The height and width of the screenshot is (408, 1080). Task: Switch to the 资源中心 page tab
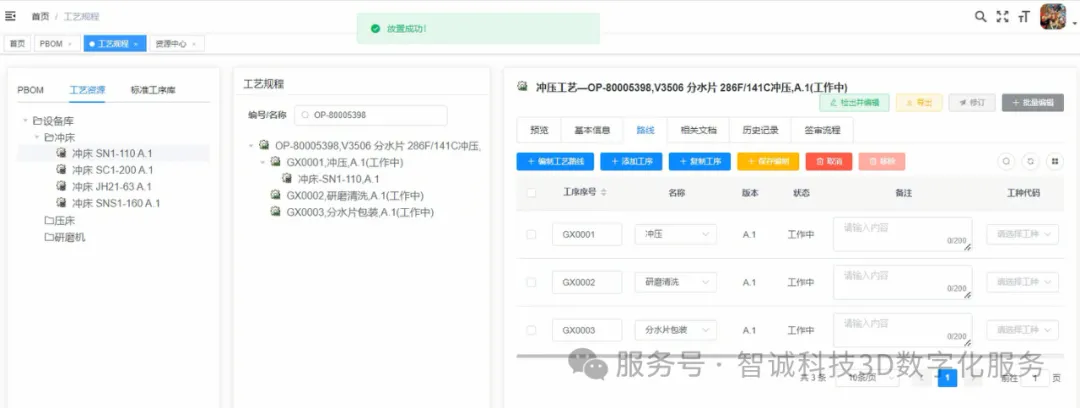click(176, 43)
